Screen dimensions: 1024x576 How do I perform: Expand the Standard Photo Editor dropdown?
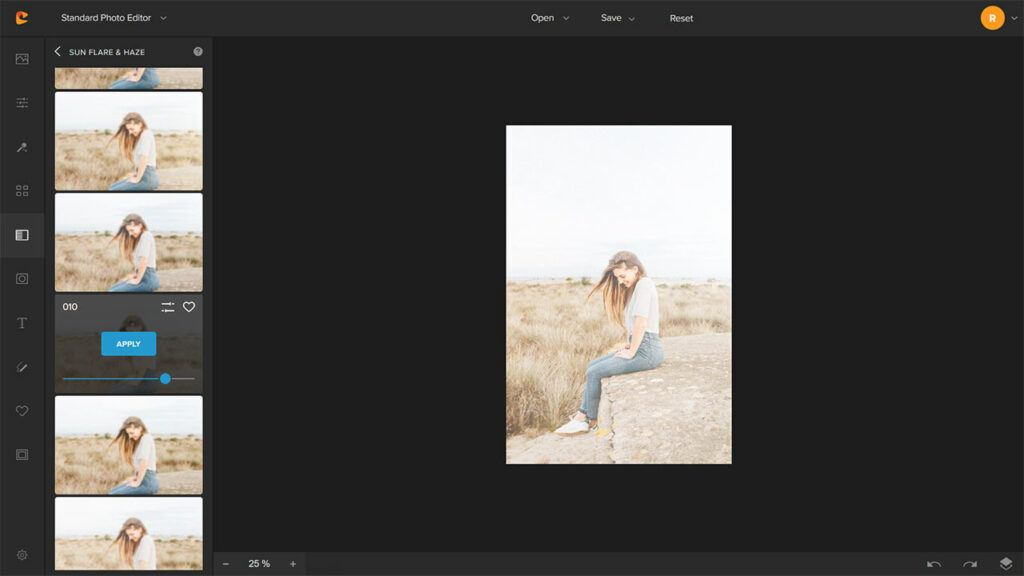coord(113,18)
